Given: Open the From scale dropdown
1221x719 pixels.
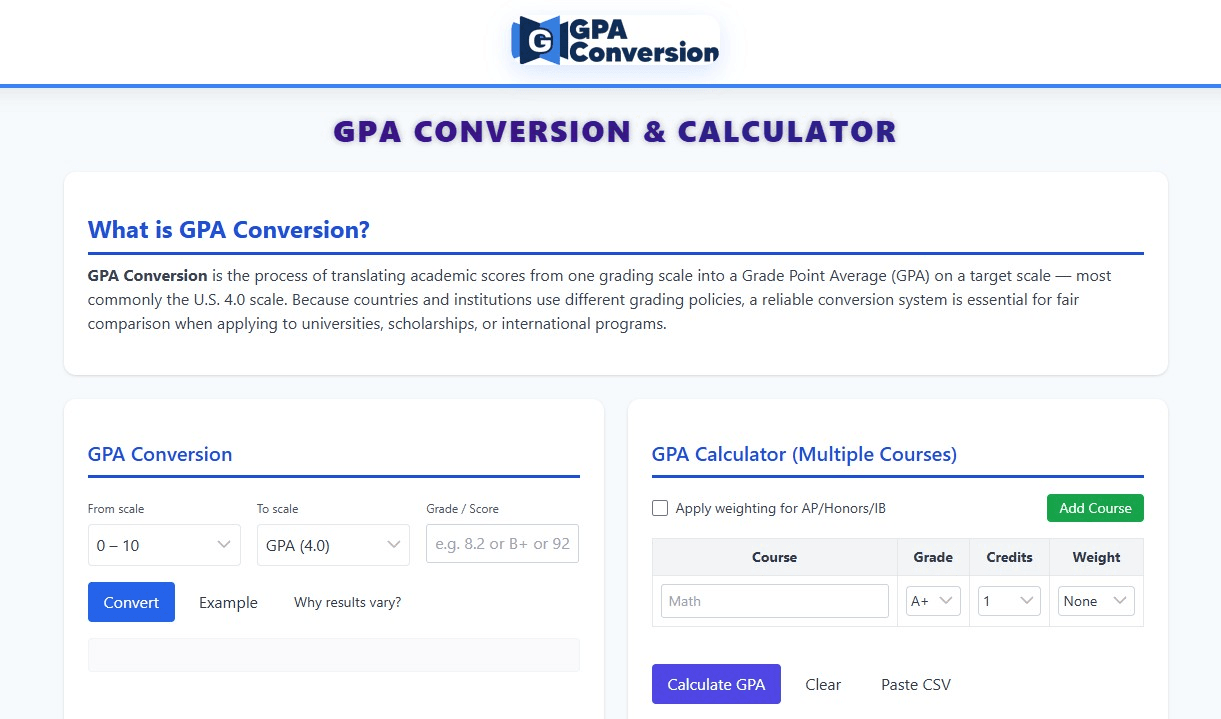Looking at the screenshot, I should (x=164, y=545).
